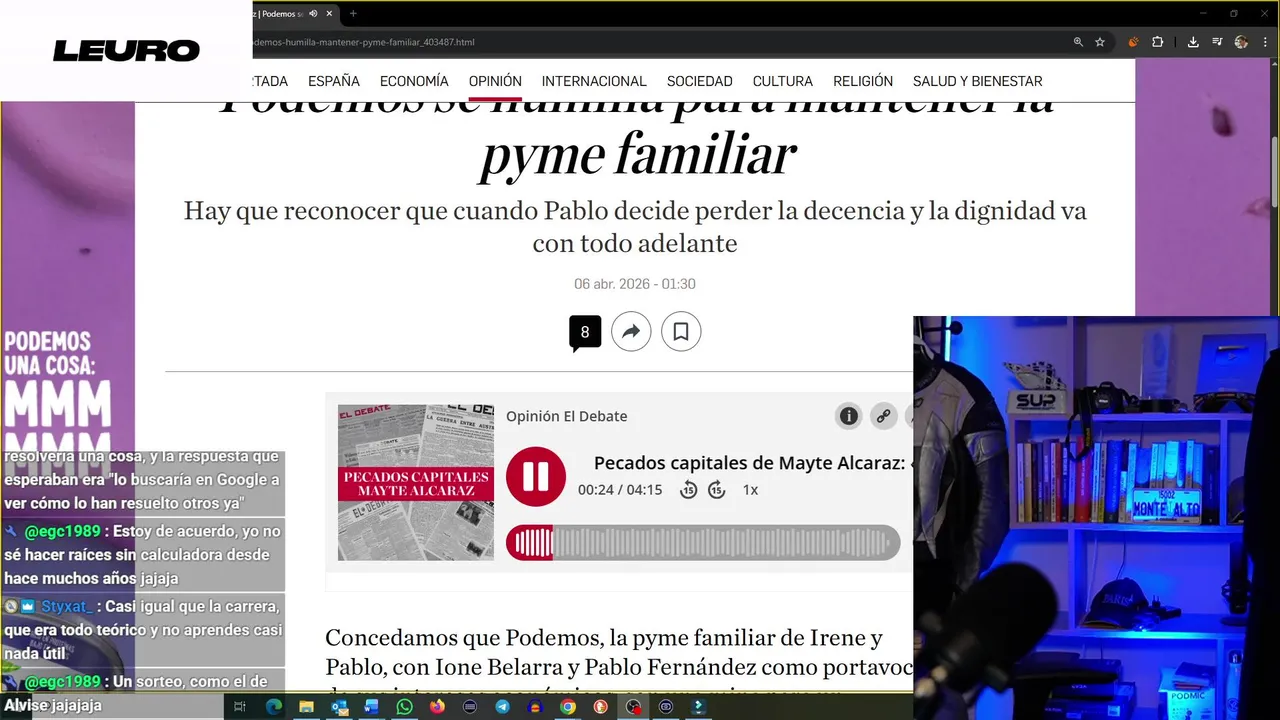Open Word from the taskbar
The image size is (1280, 720).
click(x=371, y=706)
